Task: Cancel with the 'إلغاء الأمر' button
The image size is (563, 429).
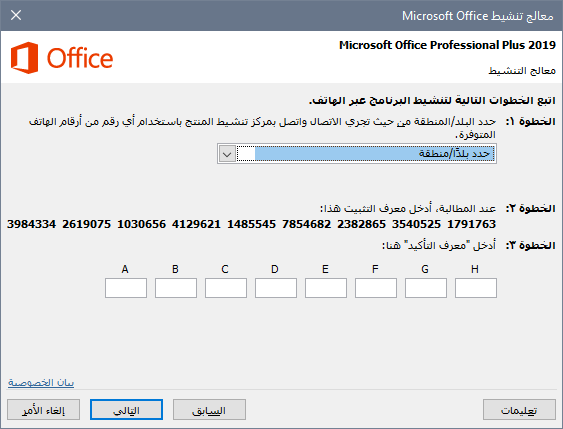Action: (43, 410)
